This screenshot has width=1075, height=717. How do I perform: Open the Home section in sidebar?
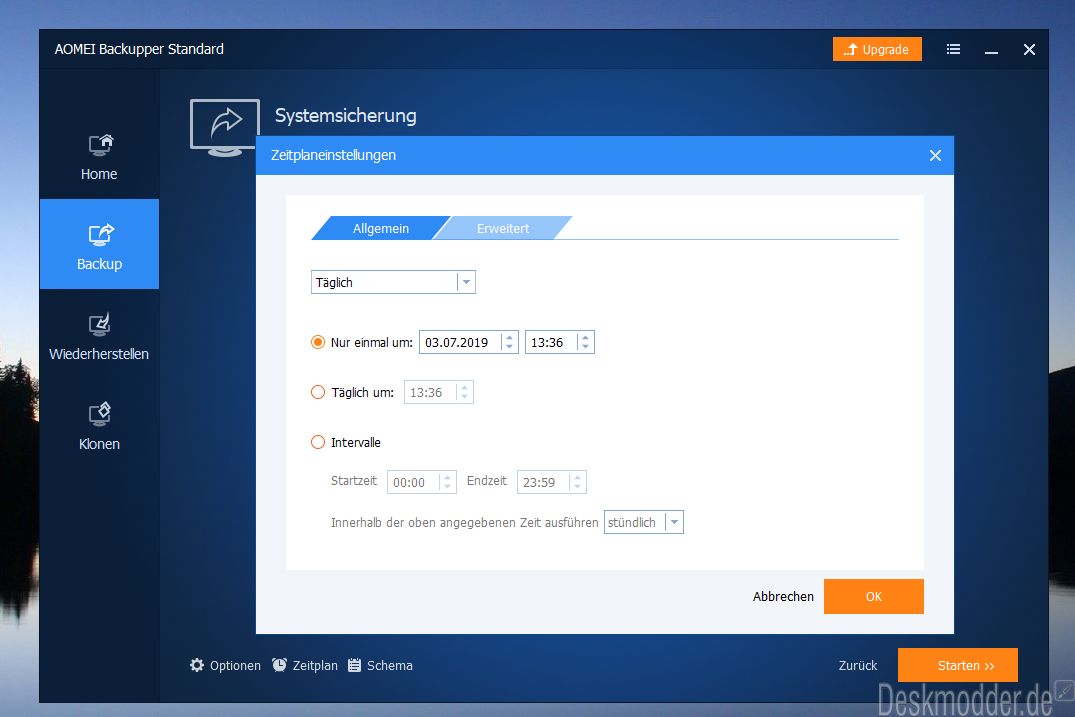tap(99, 157)
